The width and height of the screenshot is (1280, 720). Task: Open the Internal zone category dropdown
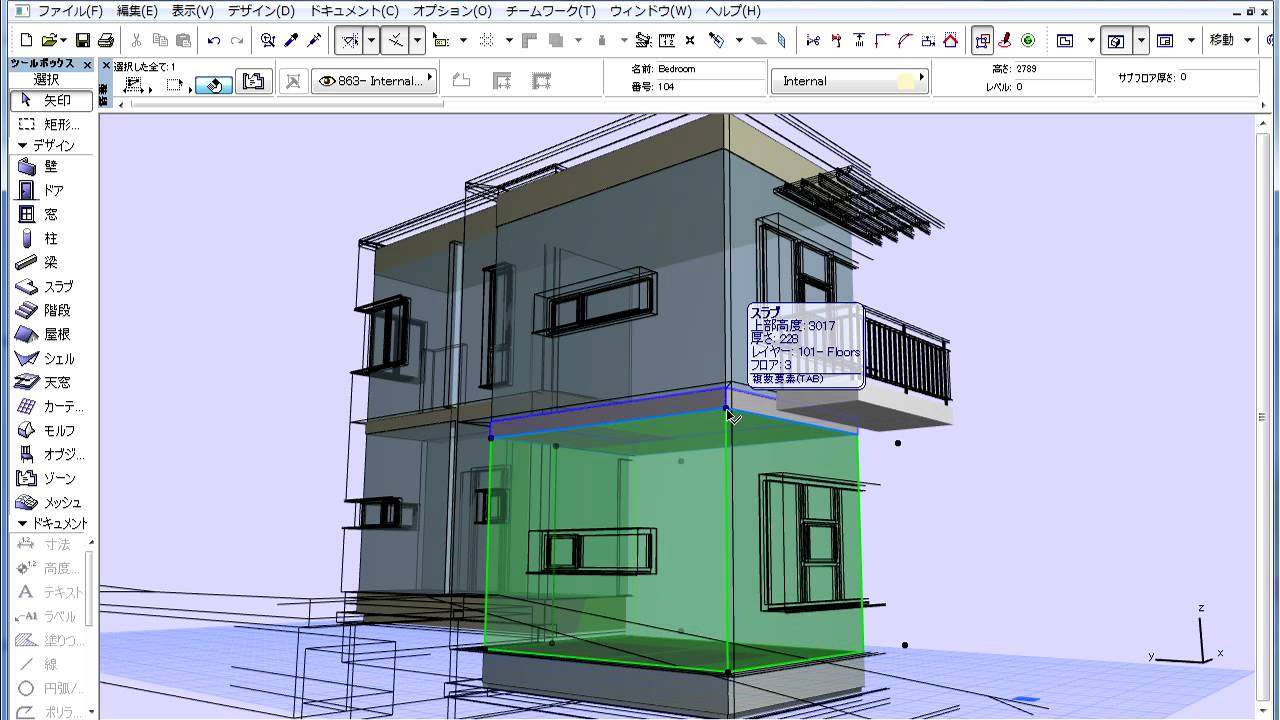click(848, 81)
